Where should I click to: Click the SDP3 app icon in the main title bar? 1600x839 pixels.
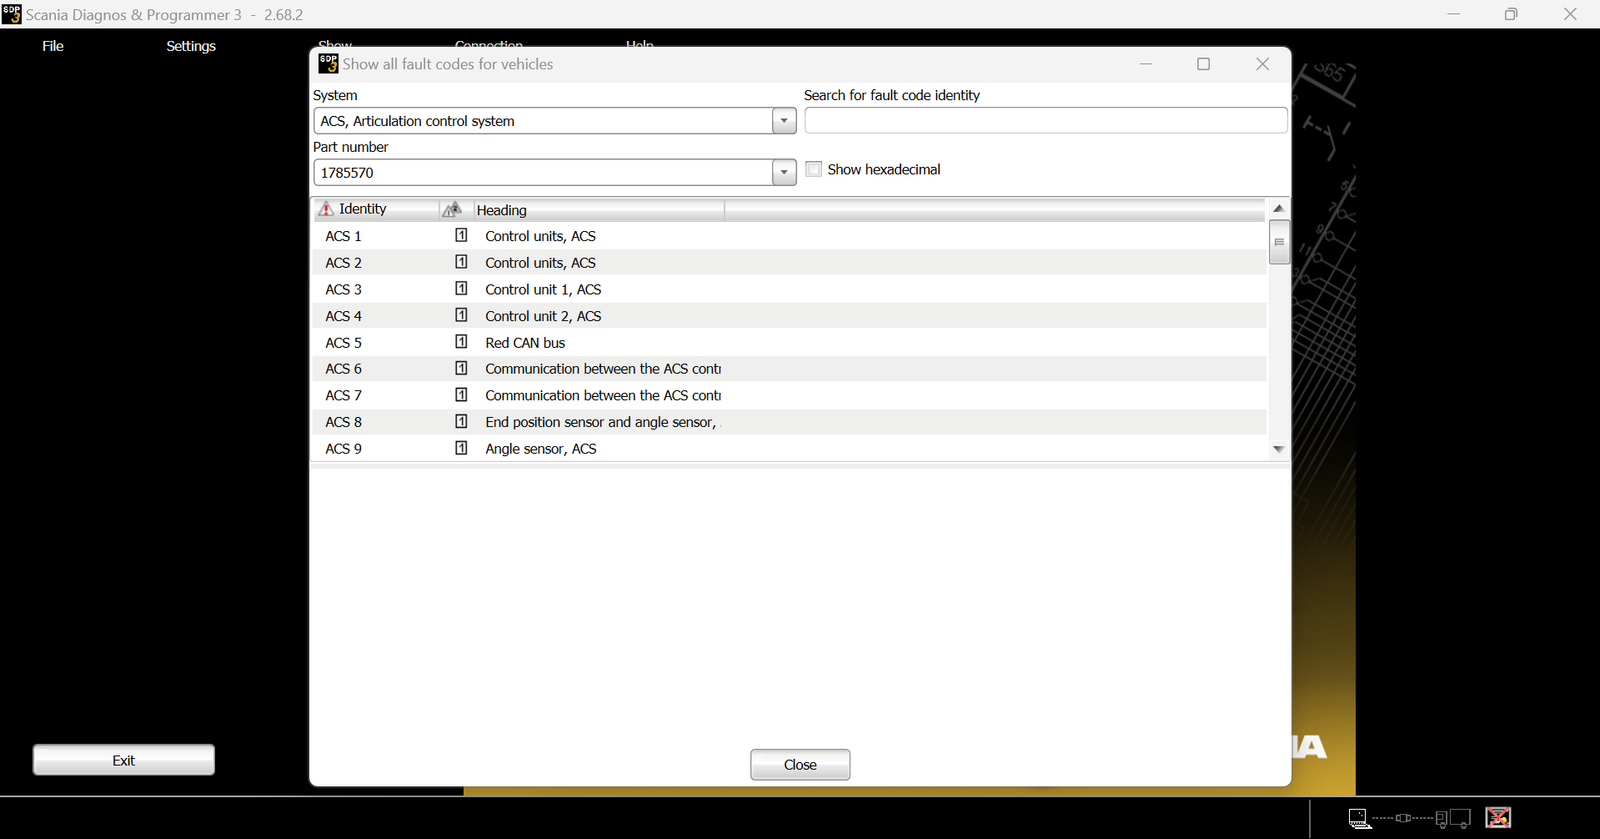[12, 14]
